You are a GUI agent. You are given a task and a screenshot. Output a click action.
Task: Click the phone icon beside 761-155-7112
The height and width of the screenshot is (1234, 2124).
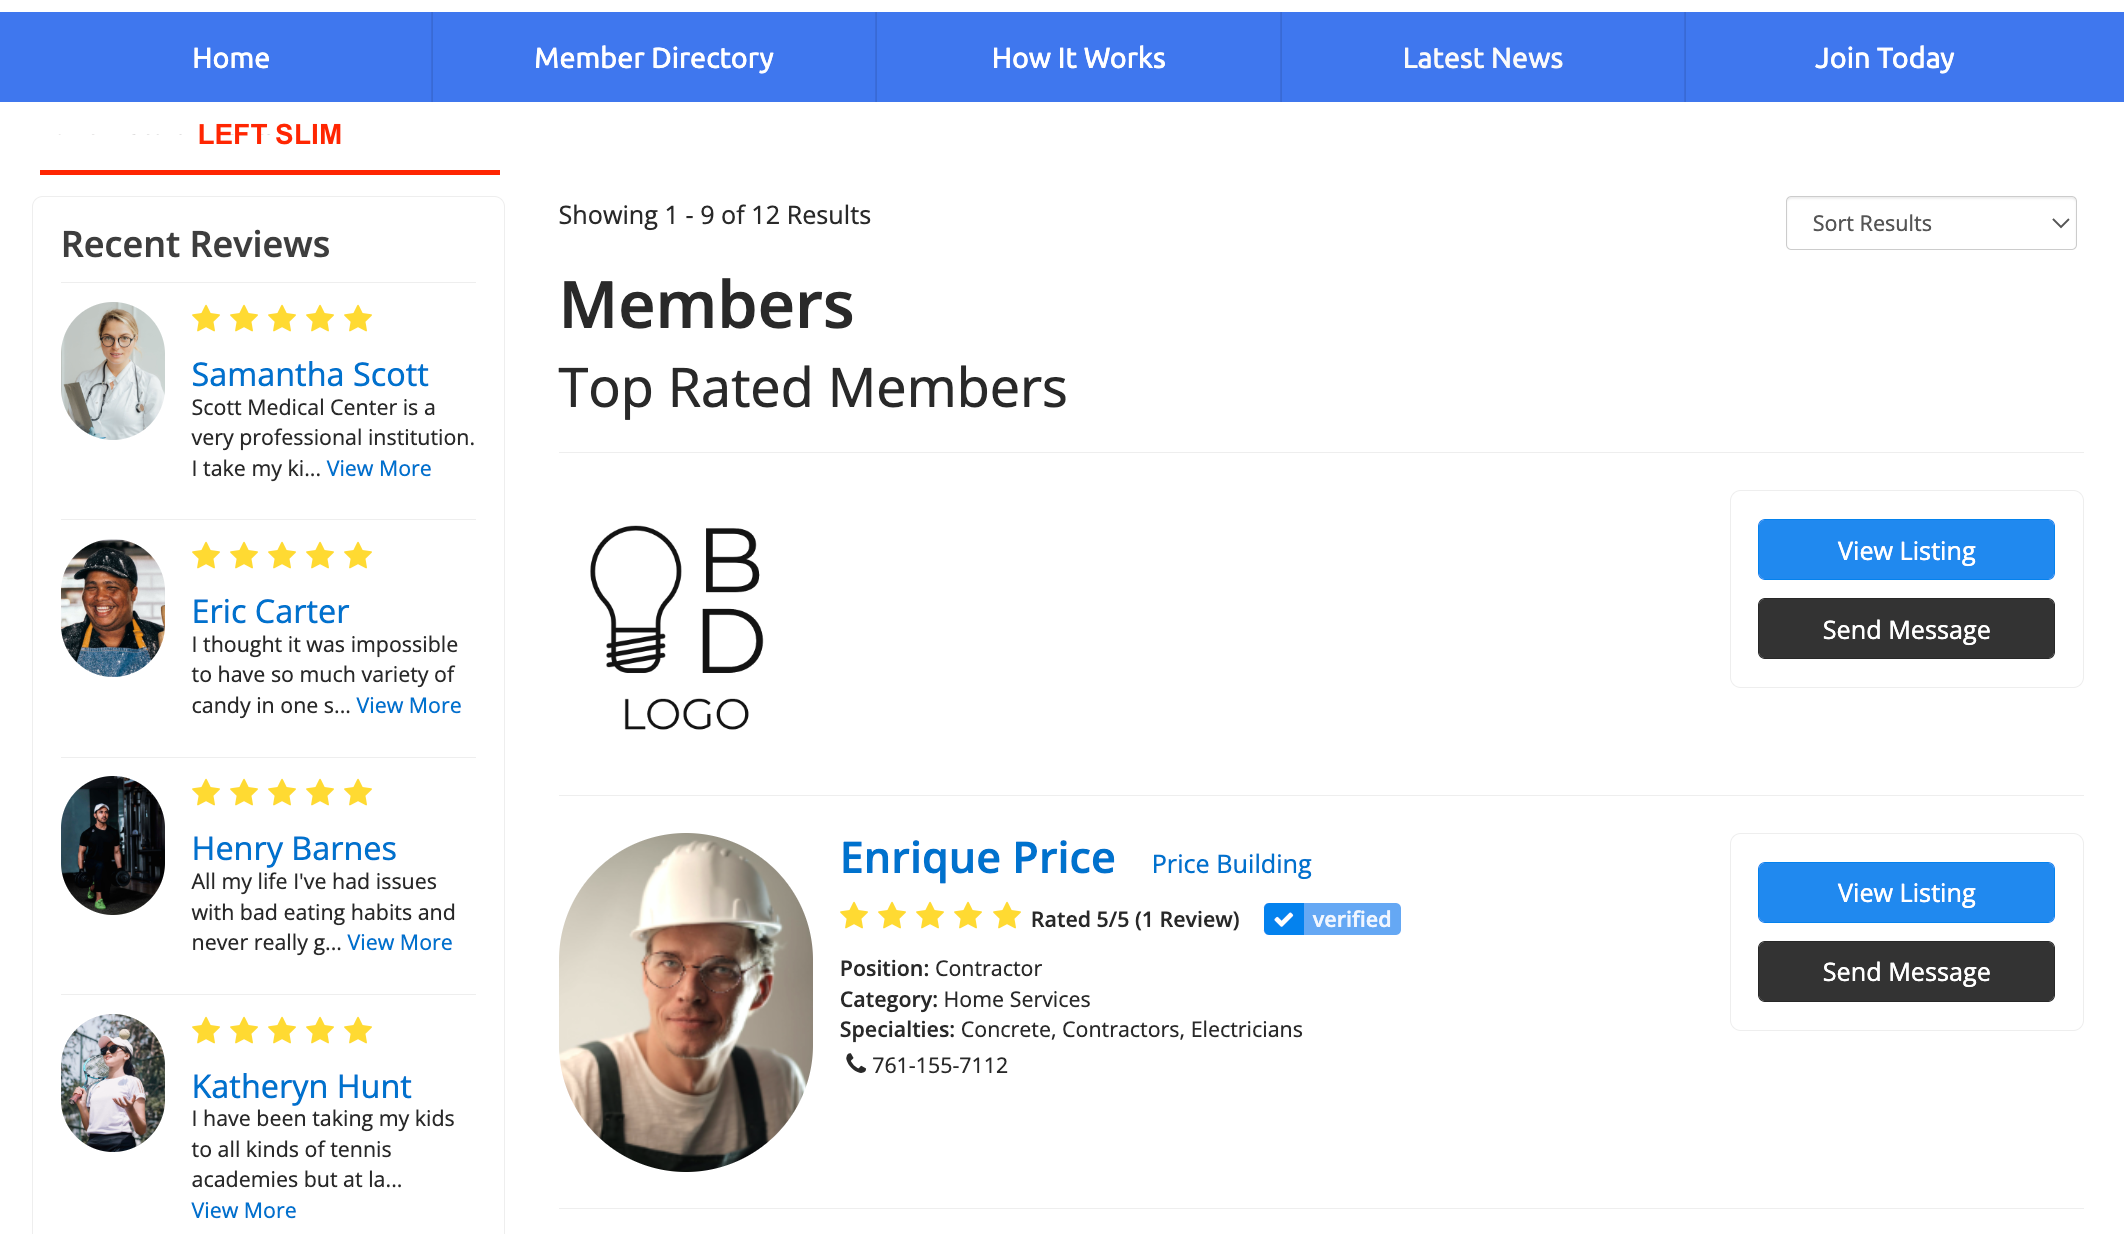(x=855, y=1065)
